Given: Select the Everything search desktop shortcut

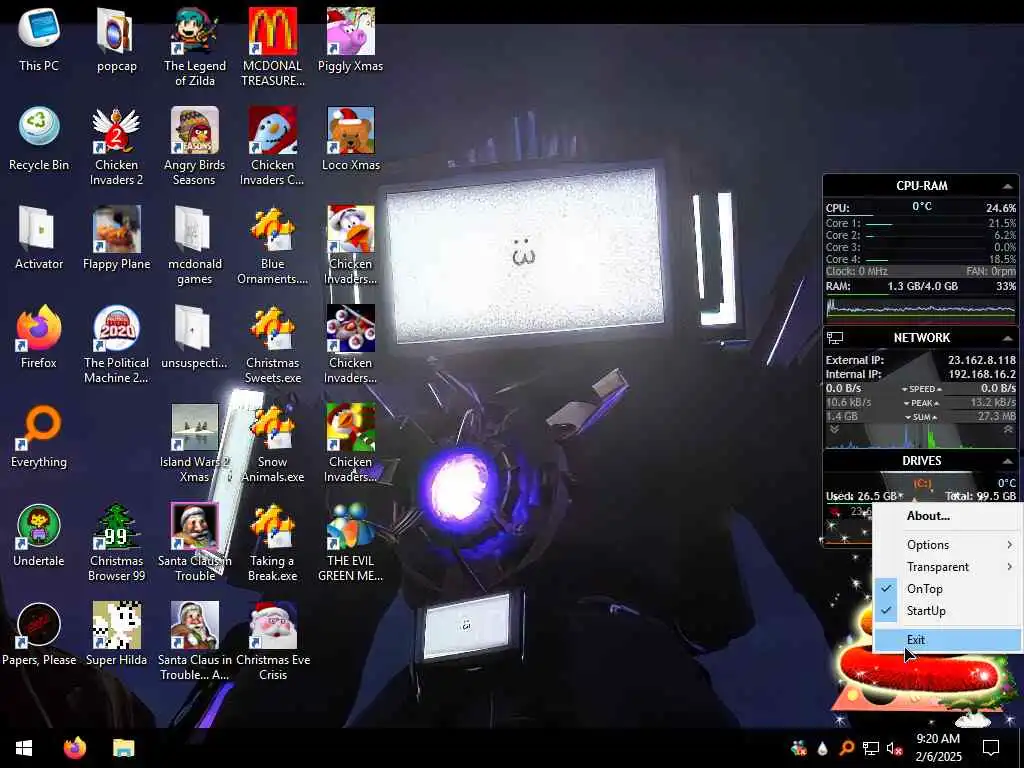Looking at the screenshot, I should point(39,436).
